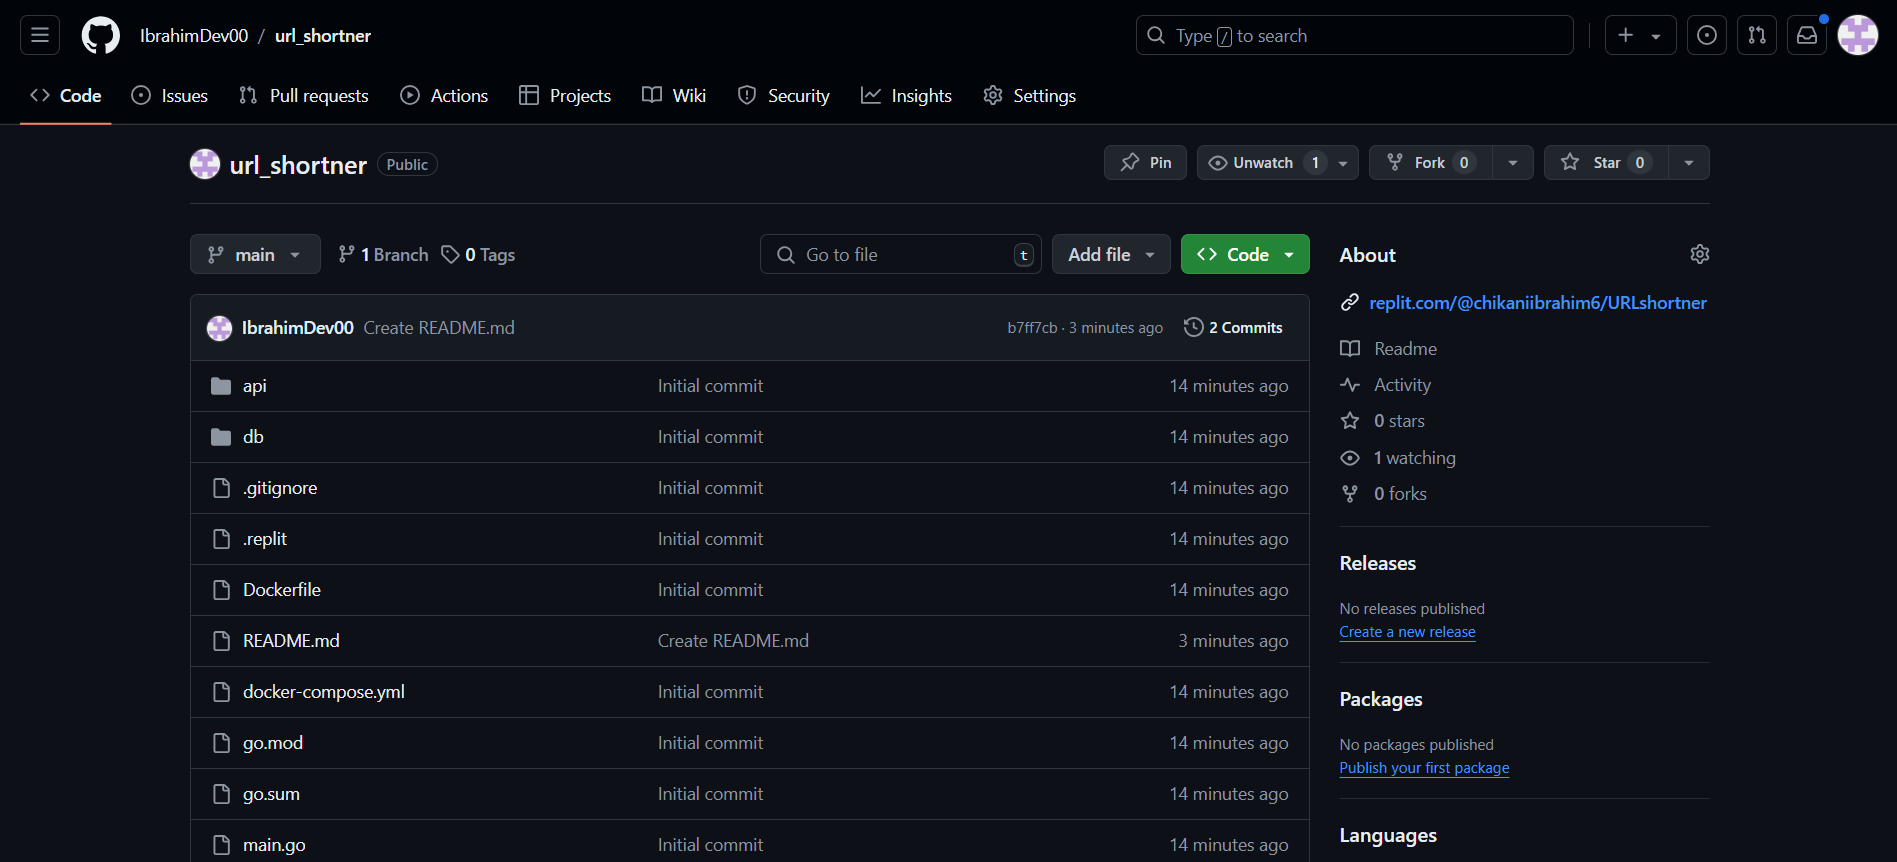Open the .gitignore file

point(280,488)
